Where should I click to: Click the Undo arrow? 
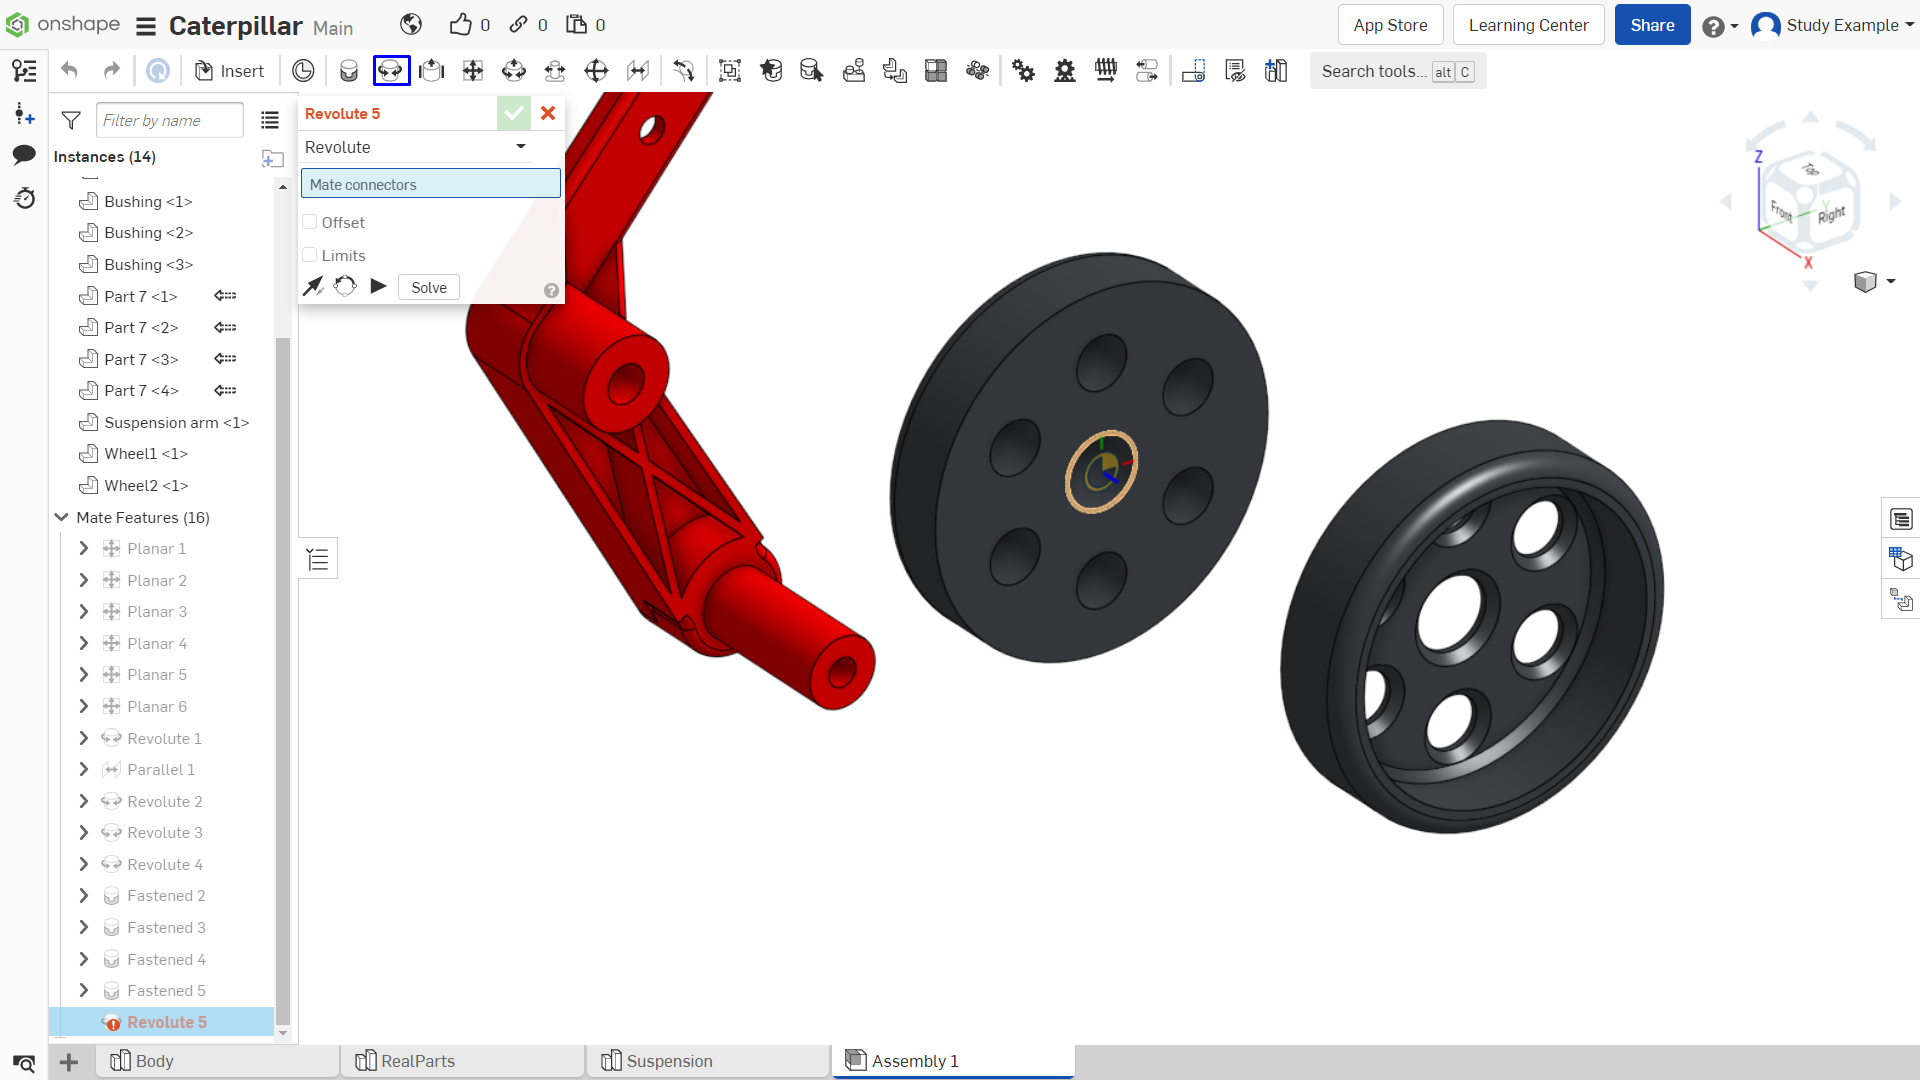point(70,71)
